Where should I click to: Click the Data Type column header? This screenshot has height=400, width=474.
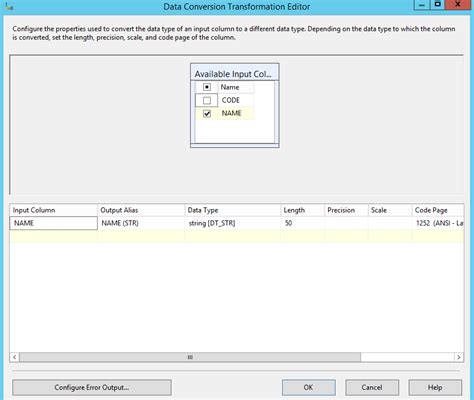pos(233,210)
